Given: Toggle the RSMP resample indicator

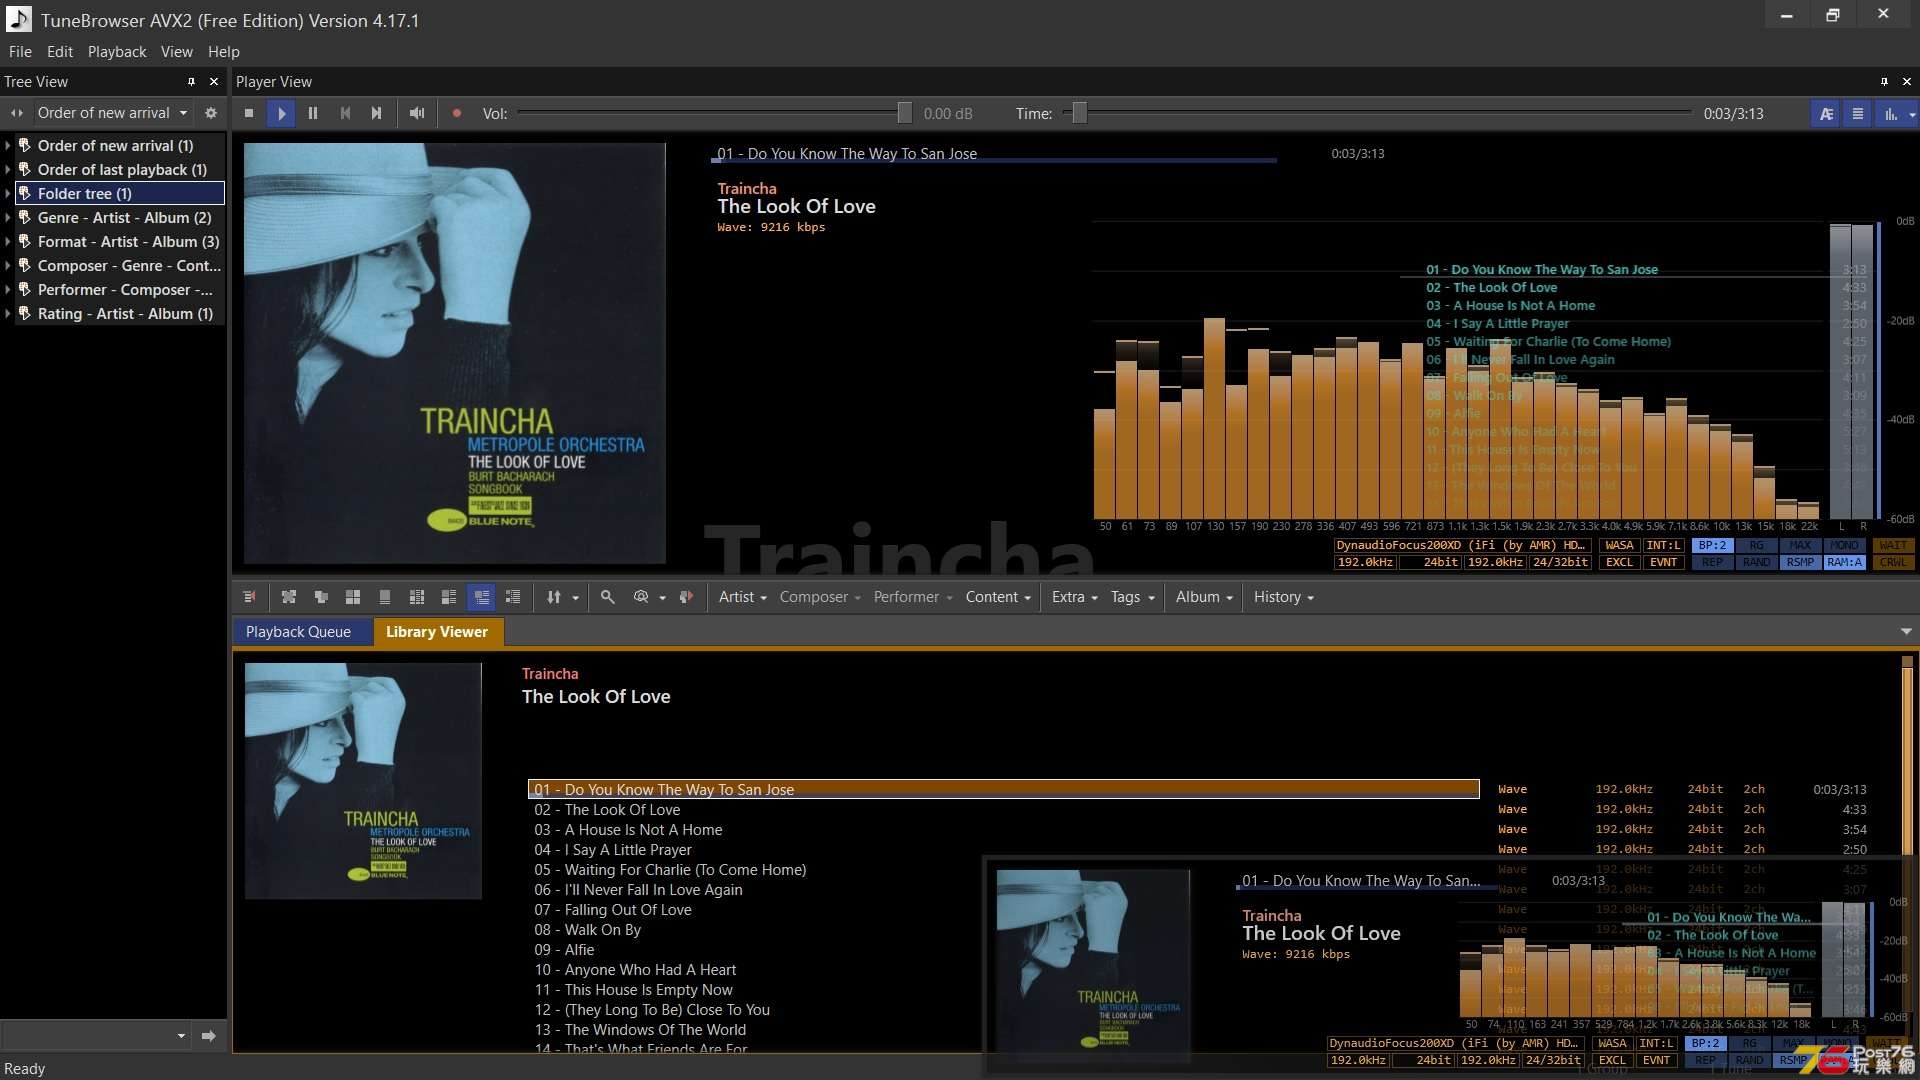Looking at the screenshot, I should click(1800, 562).
